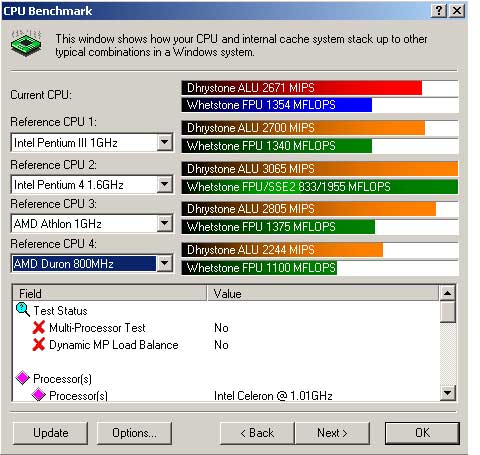Screen dimensions: 480x455
Task: Click red X icon beside Multi-Processor Test
Action: (x=39, y=327)
